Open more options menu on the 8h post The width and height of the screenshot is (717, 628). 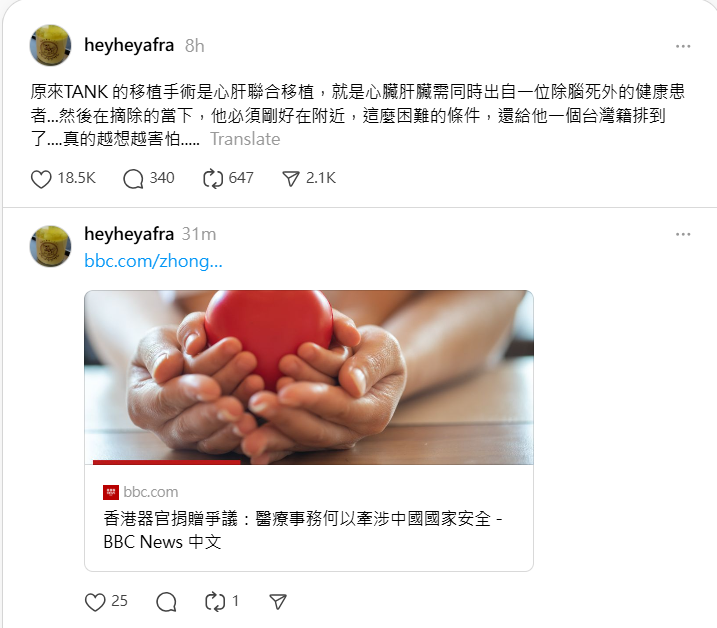[683, 46]
